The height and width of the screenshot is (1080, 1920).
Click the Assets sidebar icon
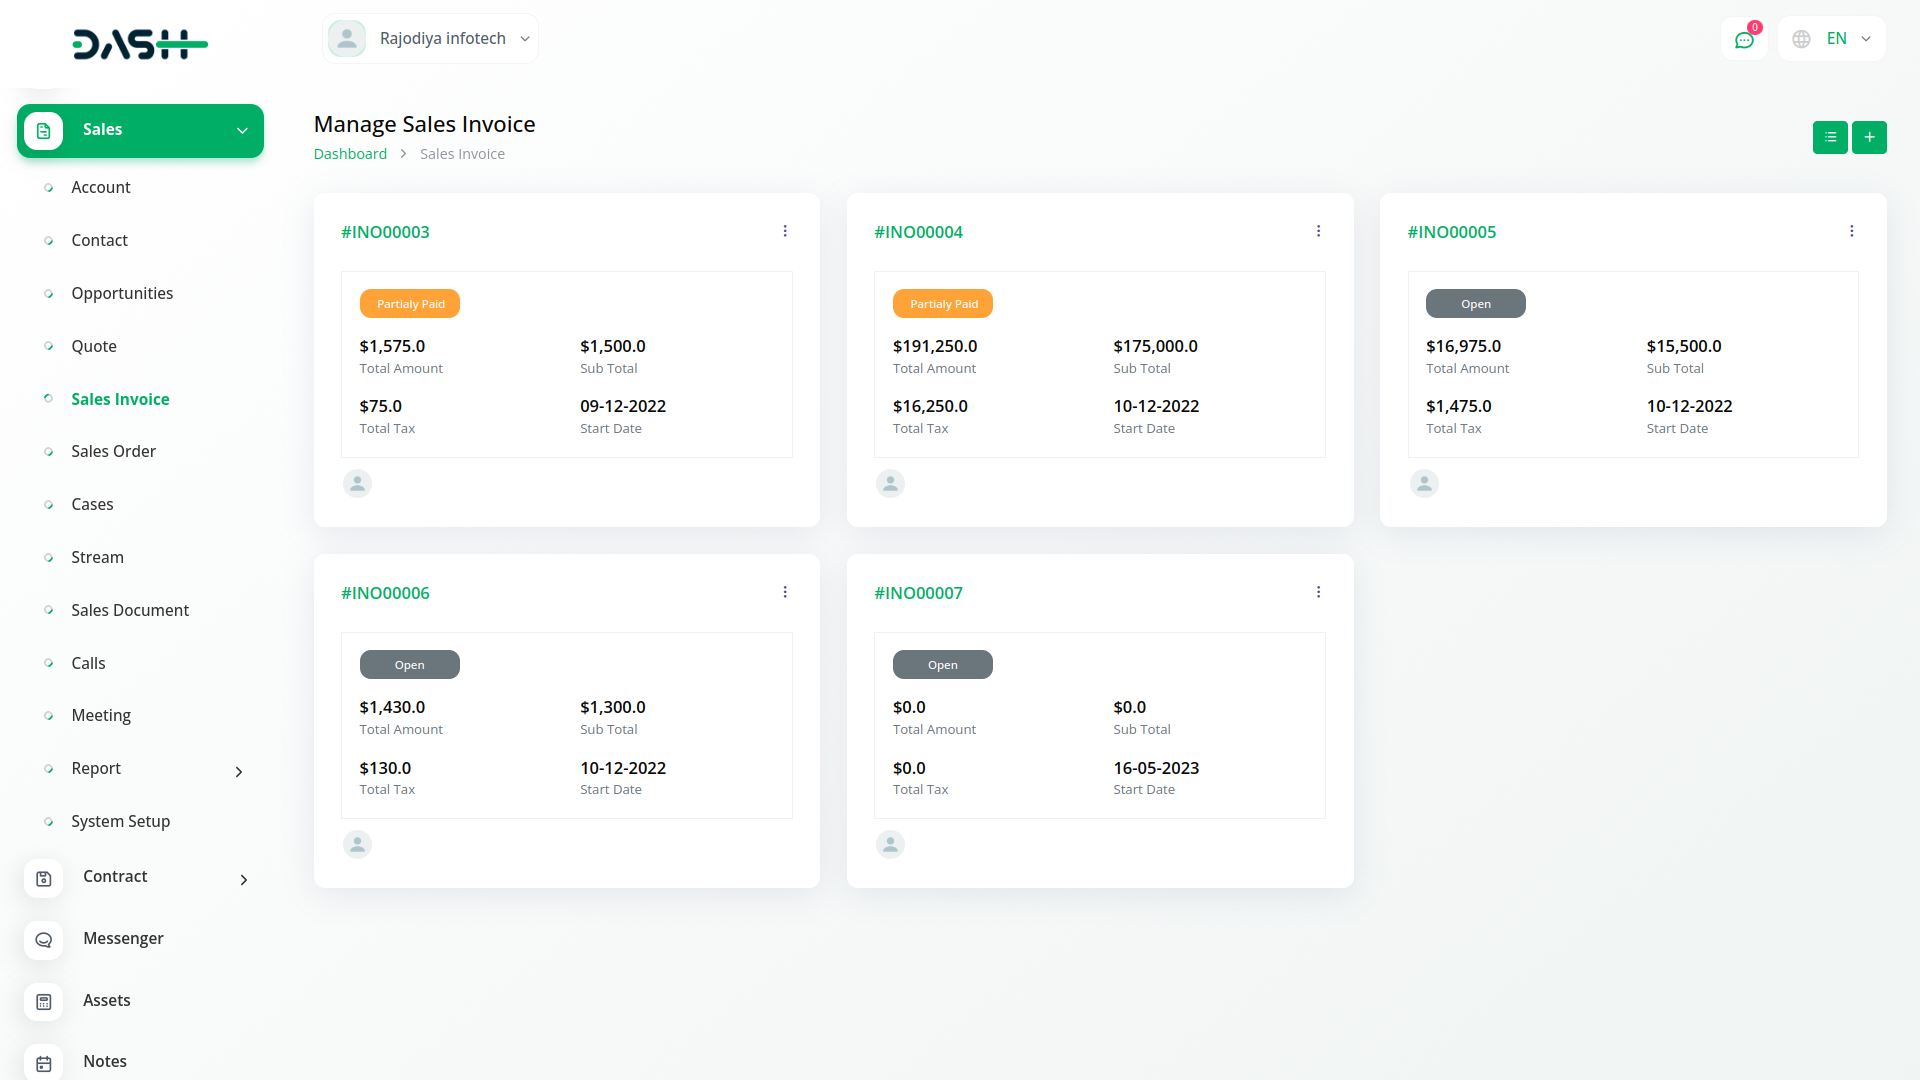pos(44,1001)
